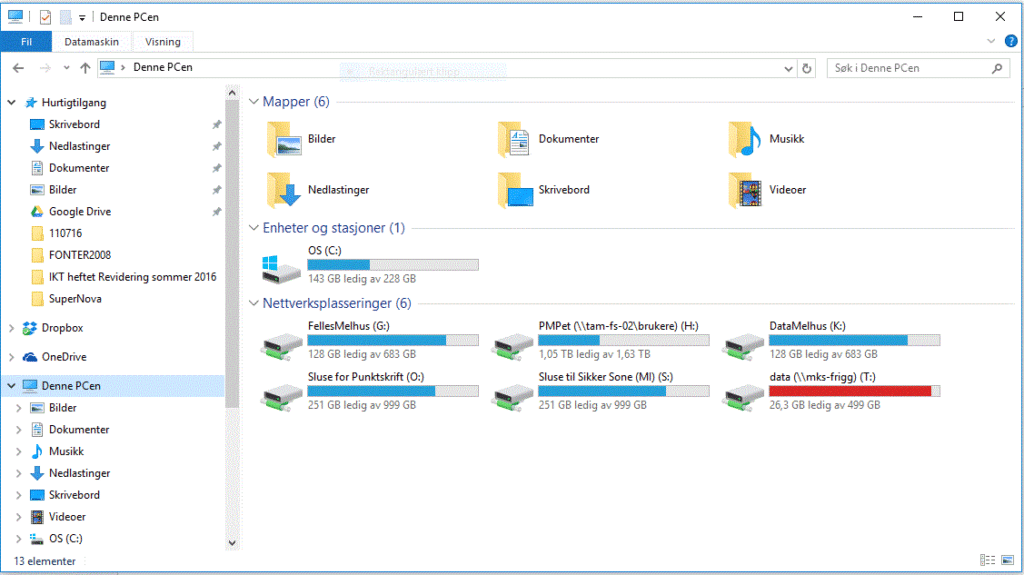Expand the Dropbox tree node
The height and width of the screenshot is (575, 1024).
pos(12,328)
